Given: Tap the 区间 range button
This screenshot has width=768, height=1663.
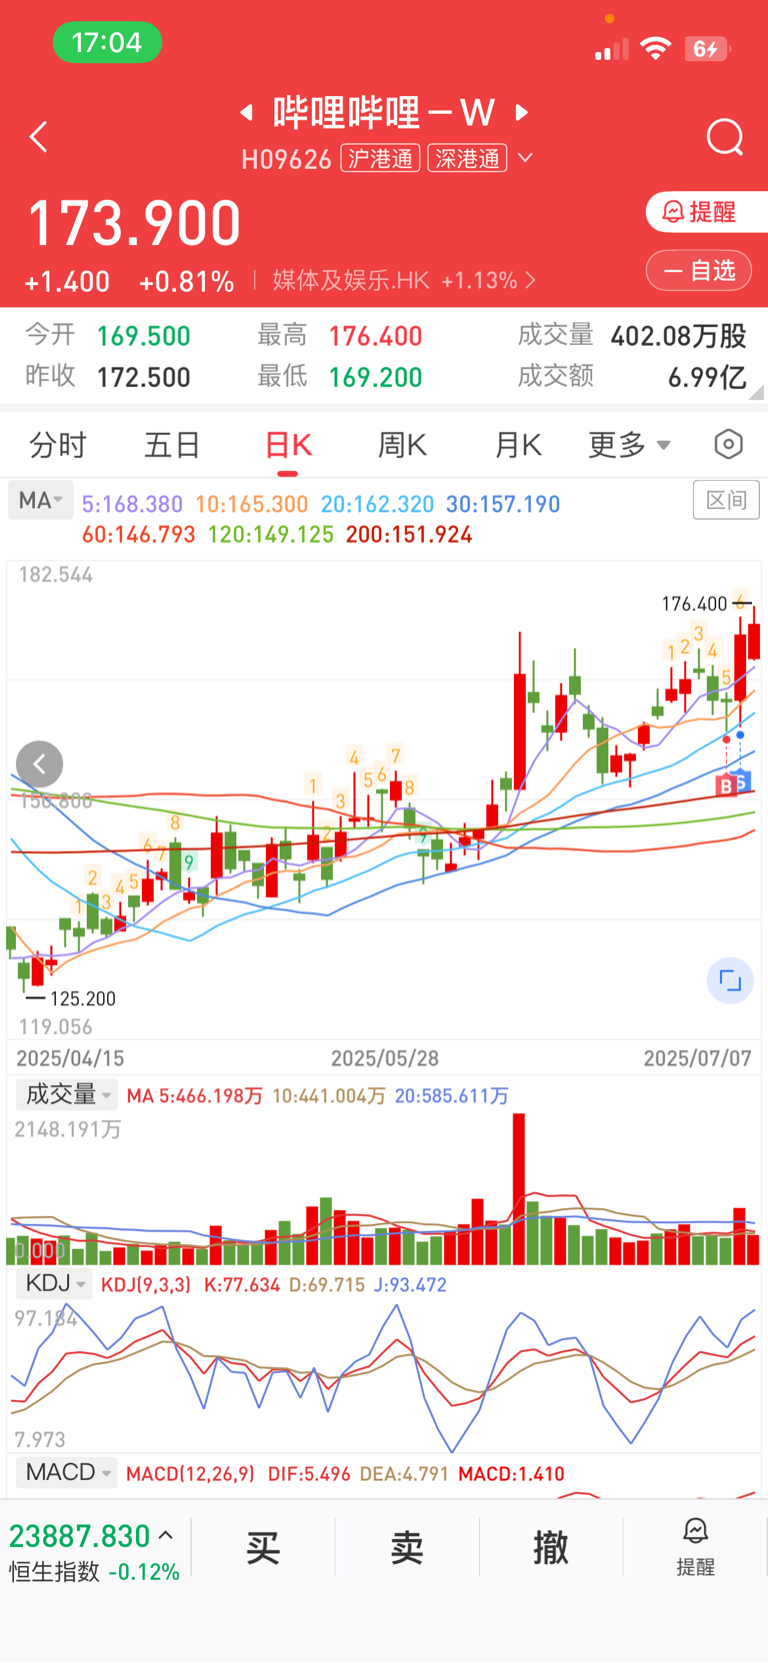Looking at the screenshot, I should pos(726,499).
